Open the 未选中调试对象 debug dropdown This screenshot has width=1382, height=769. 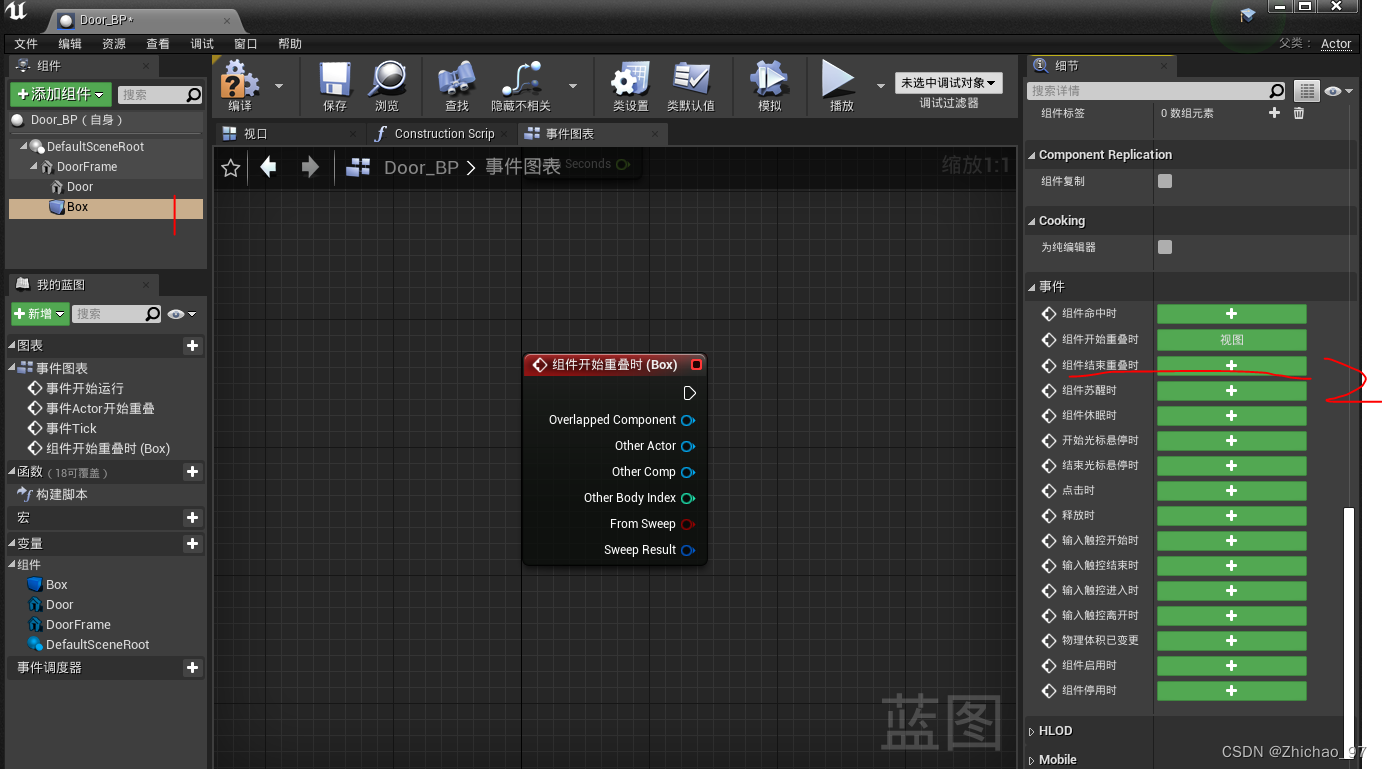point(948,83)
